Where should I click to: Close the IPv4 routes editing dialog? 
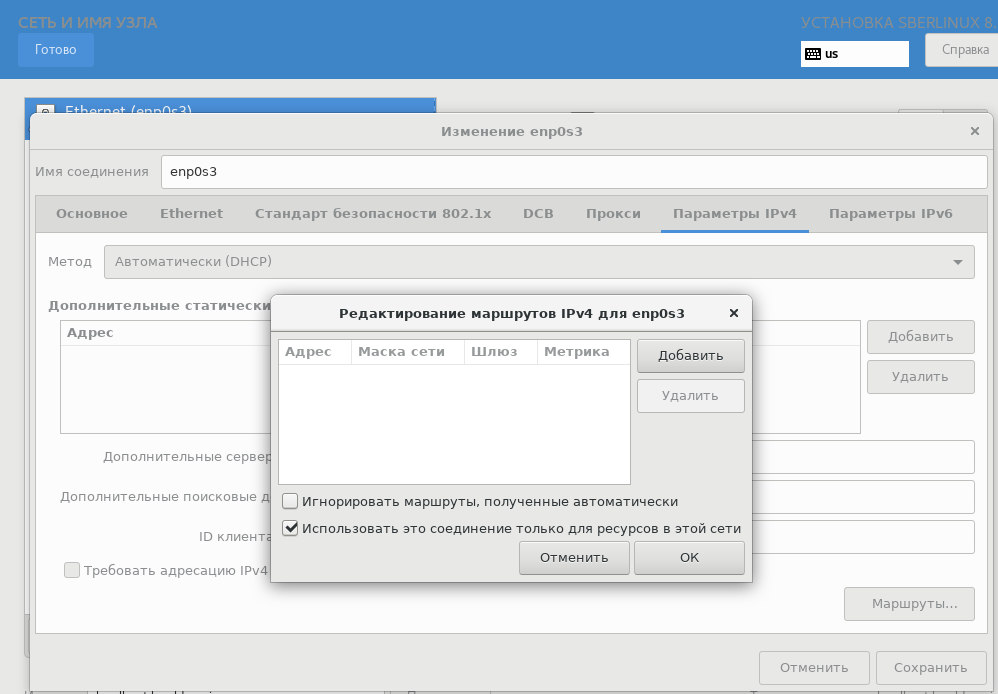coord(733,313)
